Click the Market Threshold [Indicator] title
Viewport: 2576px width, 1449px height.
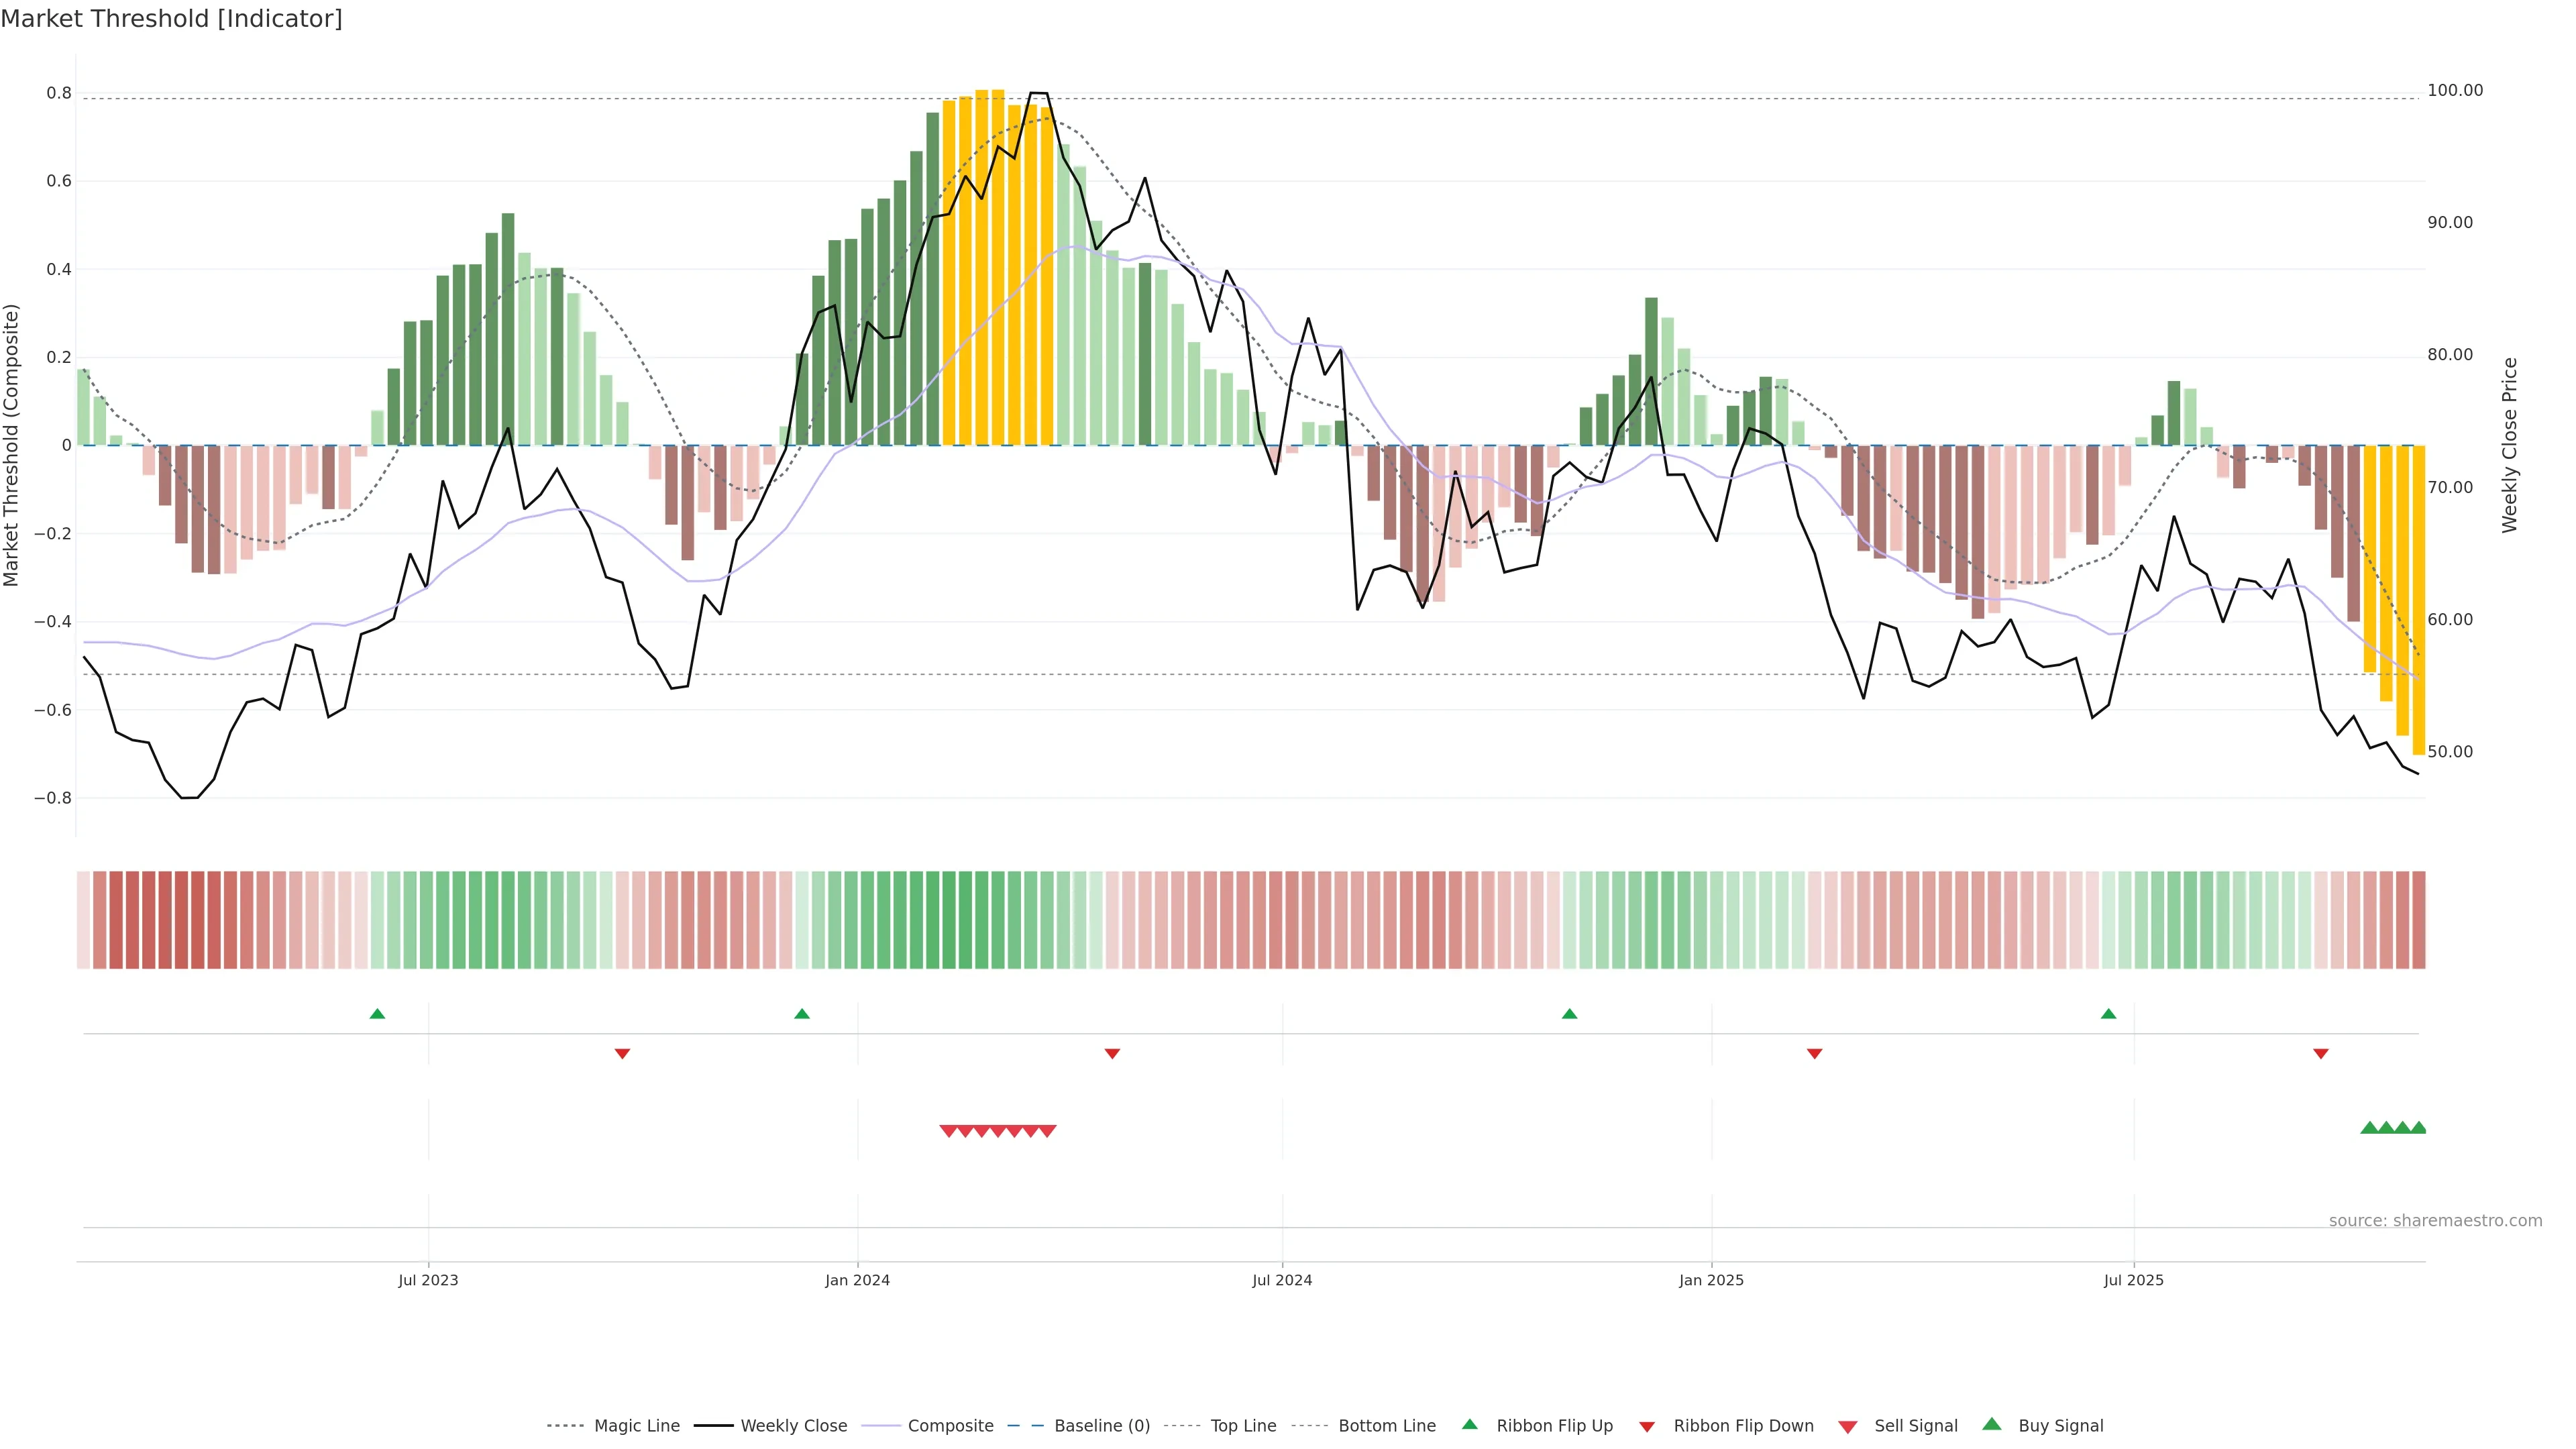point(171,19)
